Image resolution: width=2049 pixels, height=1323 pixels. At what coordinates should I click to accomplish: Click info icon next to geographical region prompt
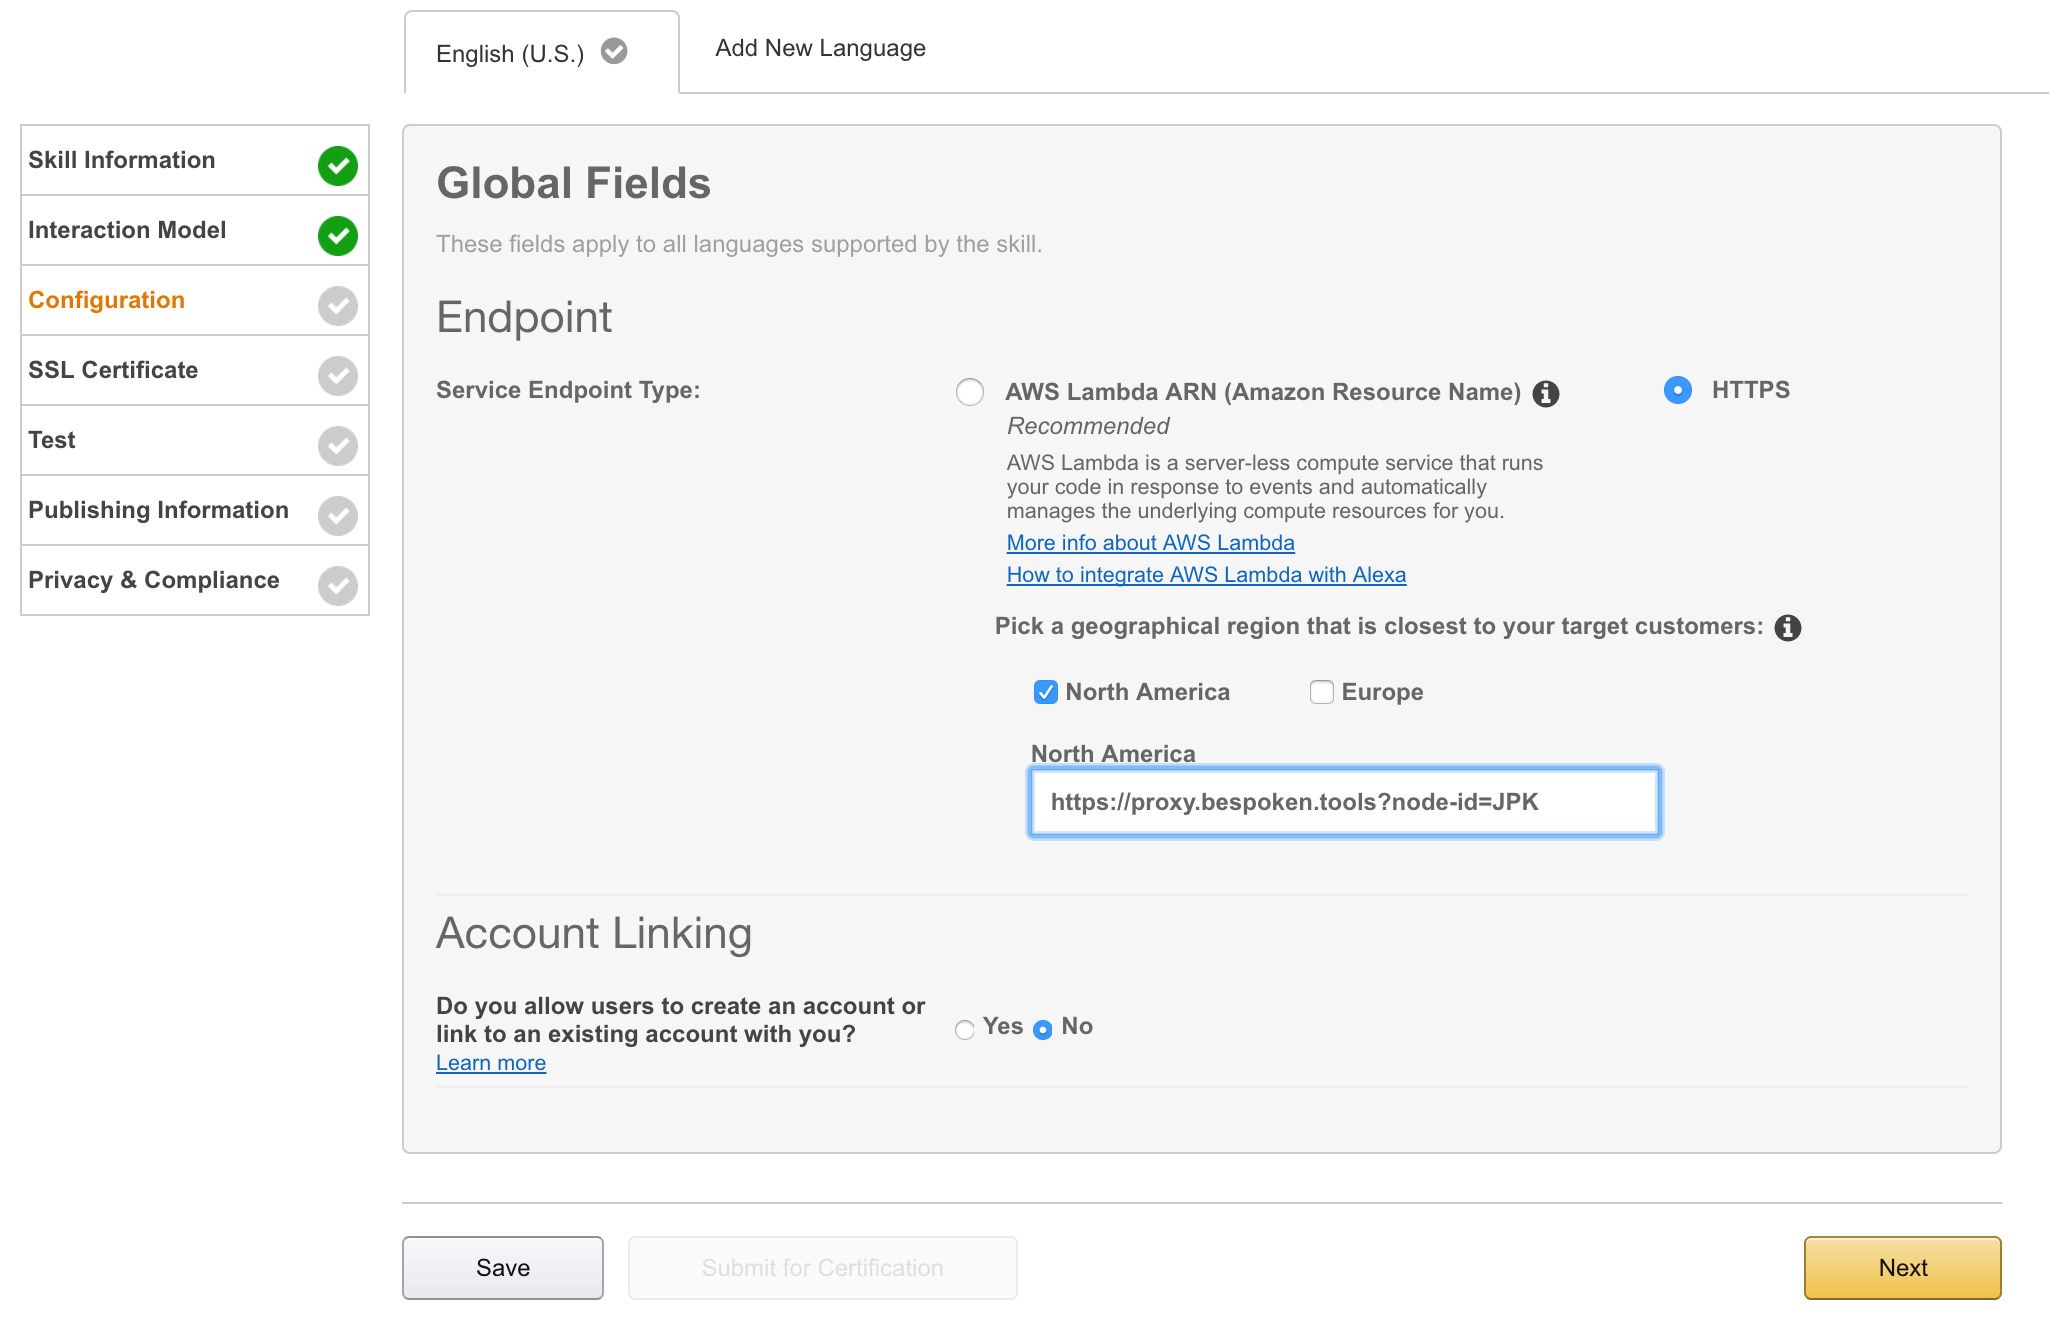click(x=1787, y=628)
